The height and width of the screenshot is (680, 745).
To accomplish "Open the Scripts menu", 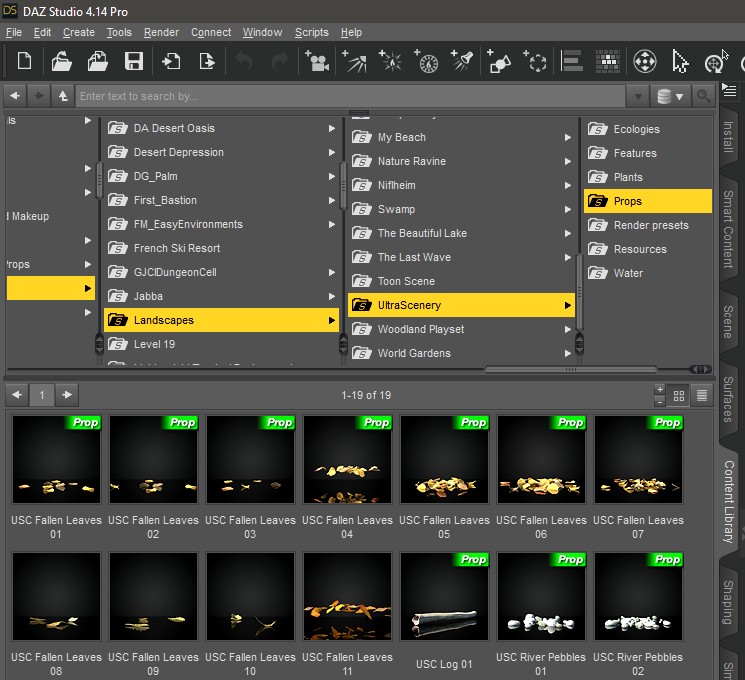I will click(312, 32).
